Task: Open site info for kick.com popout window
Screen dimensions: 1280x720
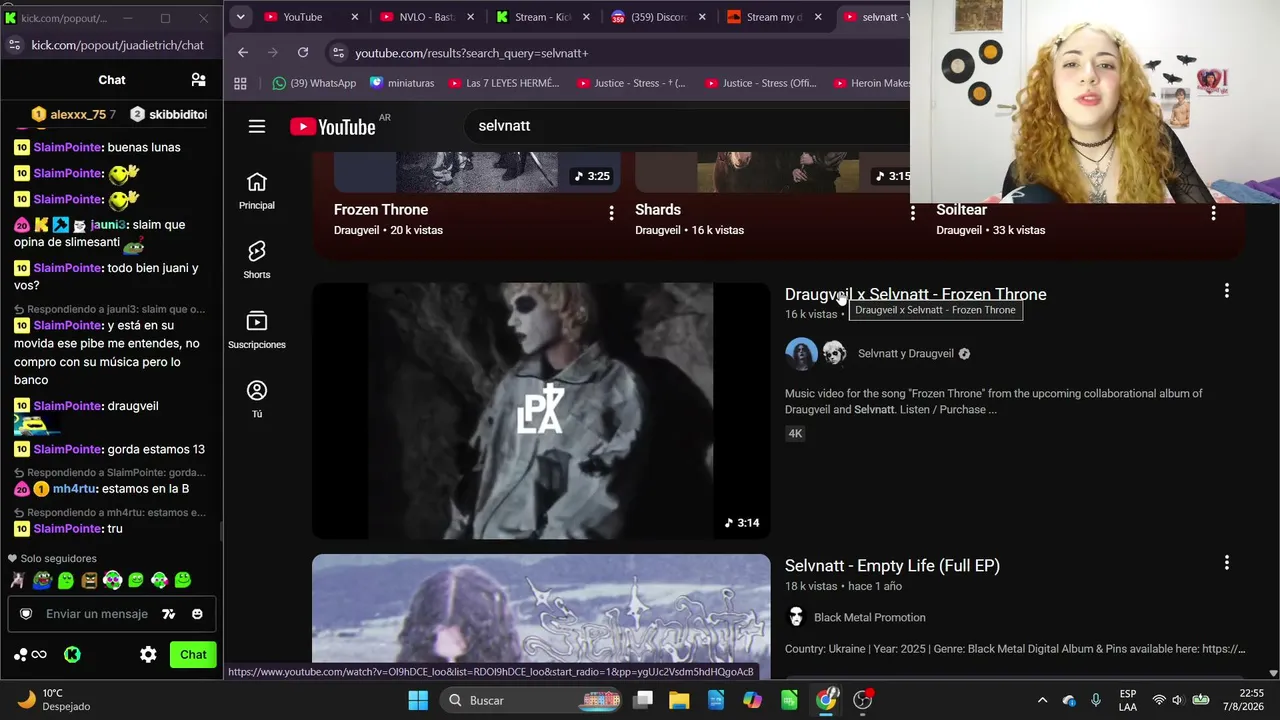Action: [14, 45]
